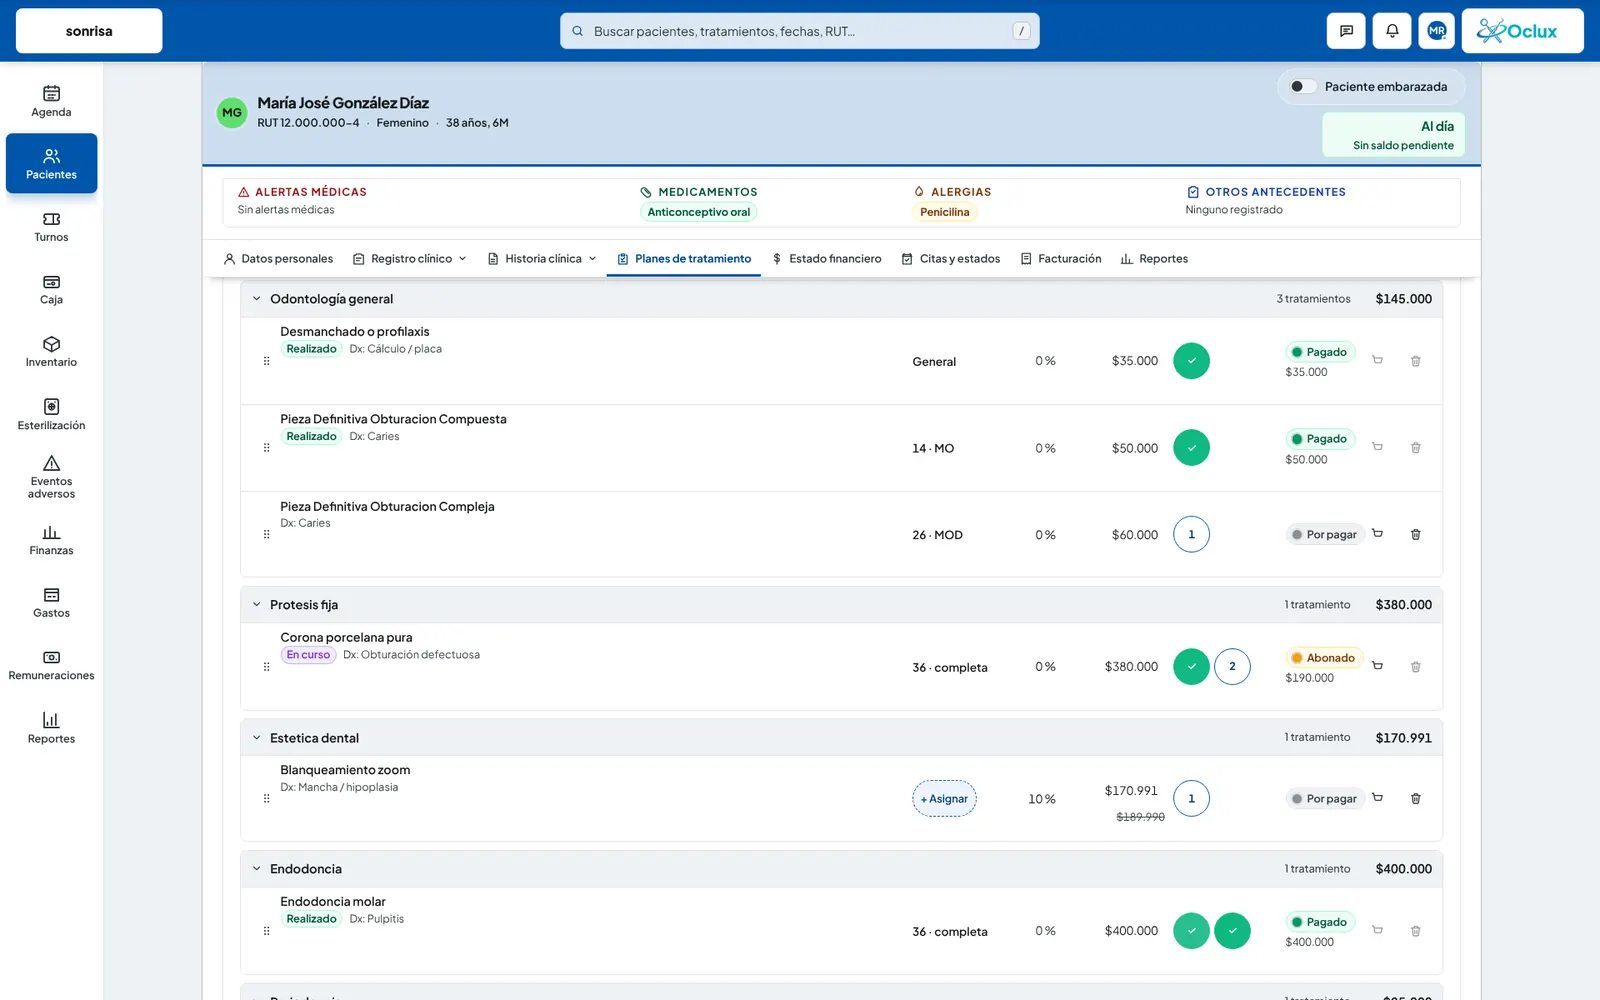This screenshot has width=1600, height=1000.
Task: Switch to Datos personales tab
Action: [x=278, y=259]
